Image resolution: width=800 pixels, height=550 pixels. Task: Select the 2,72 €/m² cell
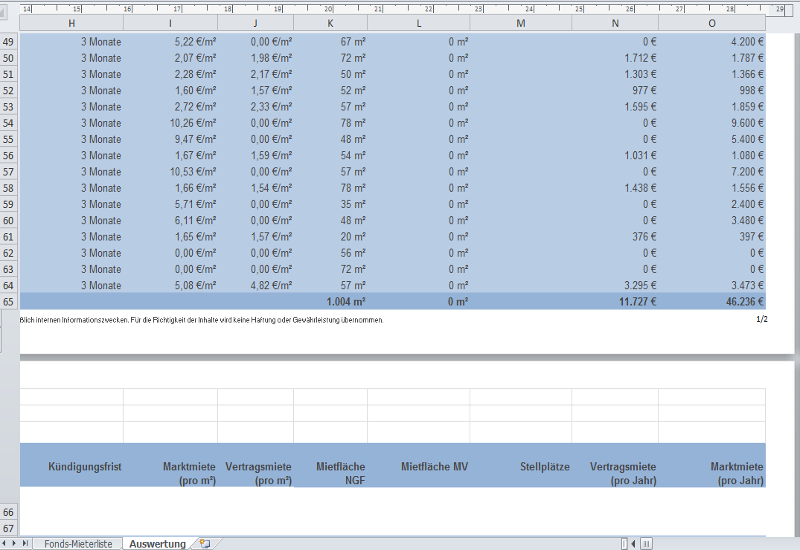click(170, 107)
